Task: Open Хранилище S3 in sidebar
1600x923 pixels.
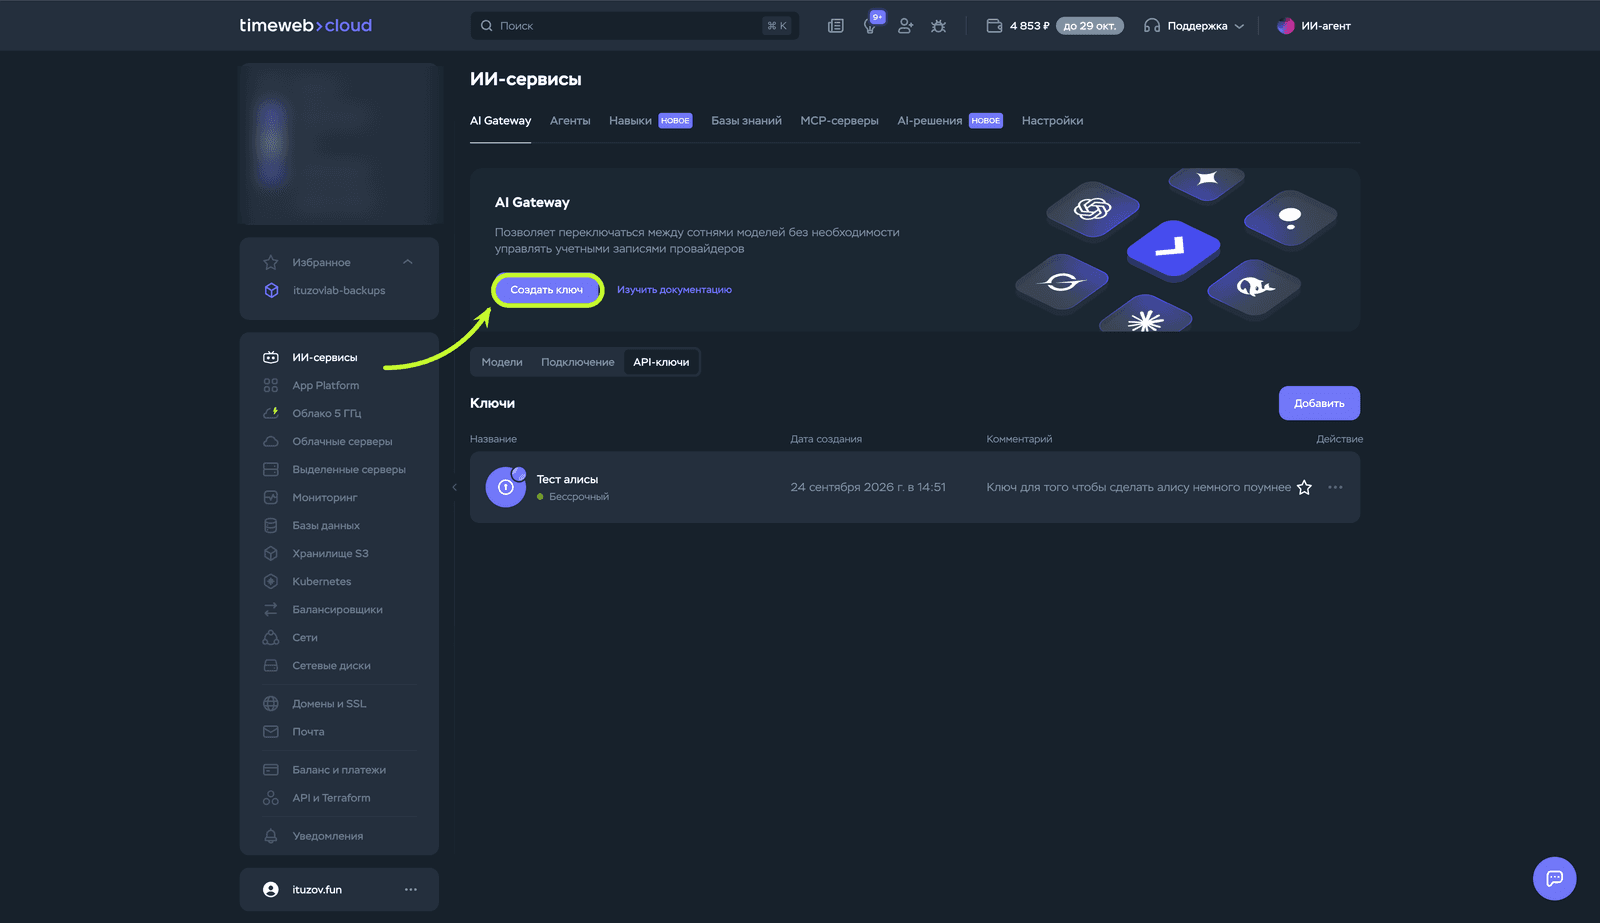Action: point(330,553)
